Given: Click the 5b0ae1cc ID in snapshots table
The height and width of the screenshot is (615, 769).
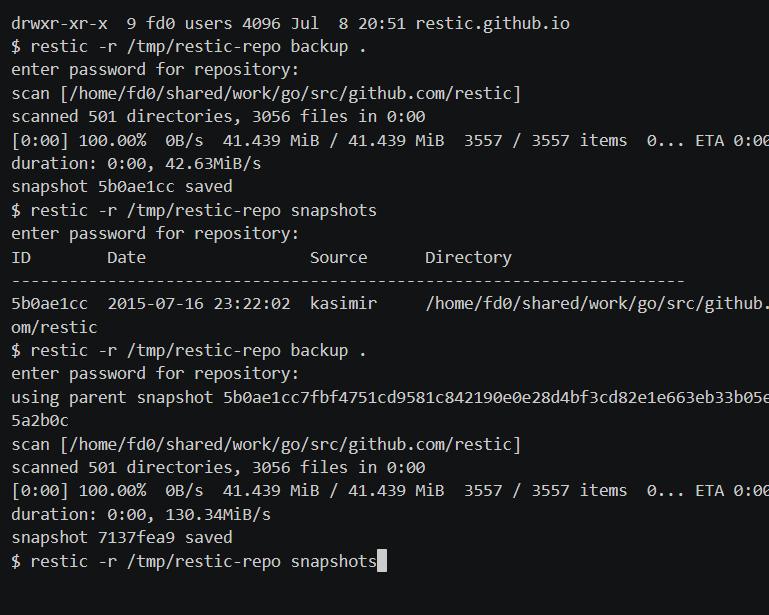Looking at the screenshot, I should point(50,304).
